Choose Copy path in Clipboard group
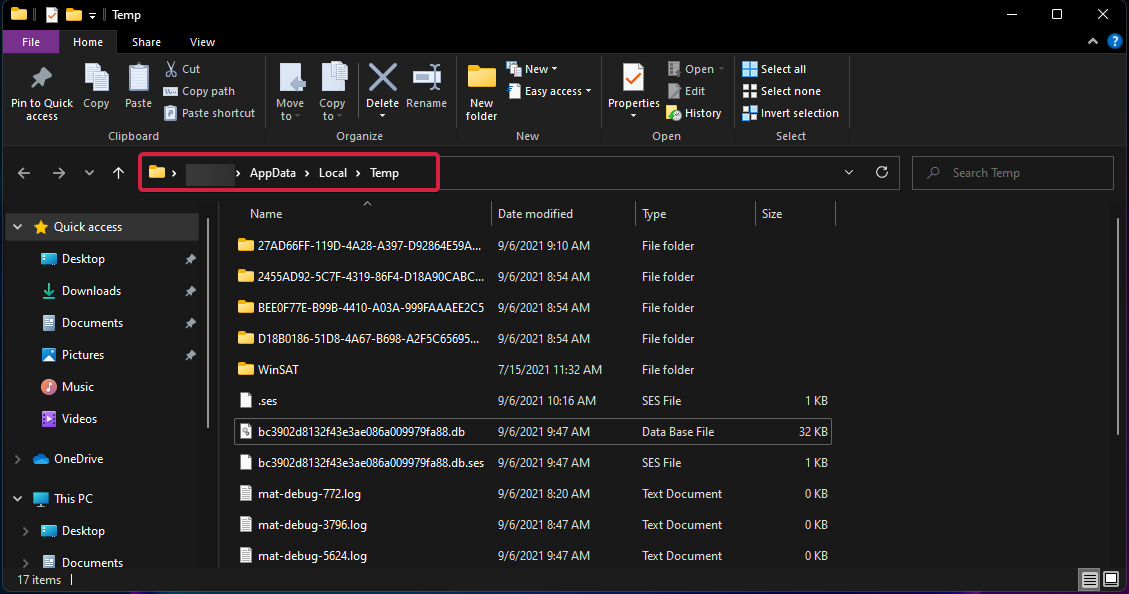Image resolution: width=1129 pixels, height=594 pixels. (x=199, y=91)
